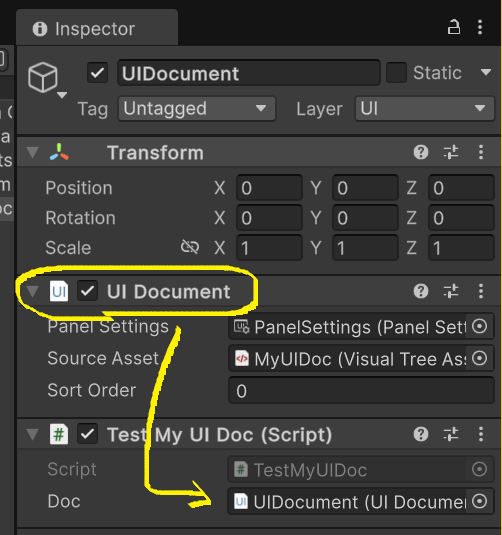The image size is (502, 535).
Task: Click the Test My UI Doc script icon
Action: pyautogui.click(x=59, y=434)
